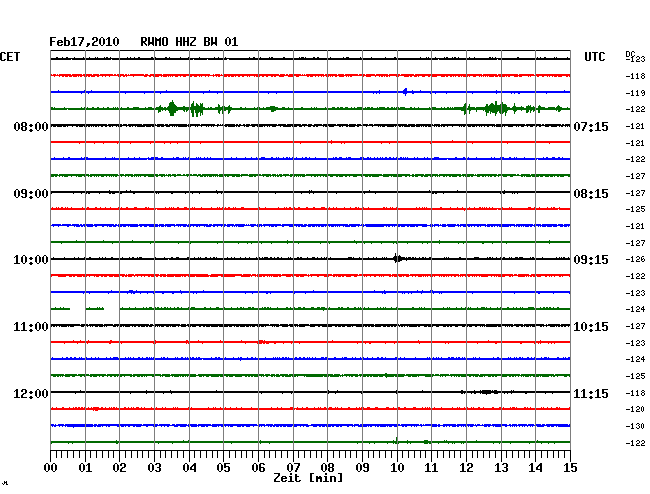Screen dimensions: 650x494
Task: Select the UTC axis heading
Action: tap(594, 57)
